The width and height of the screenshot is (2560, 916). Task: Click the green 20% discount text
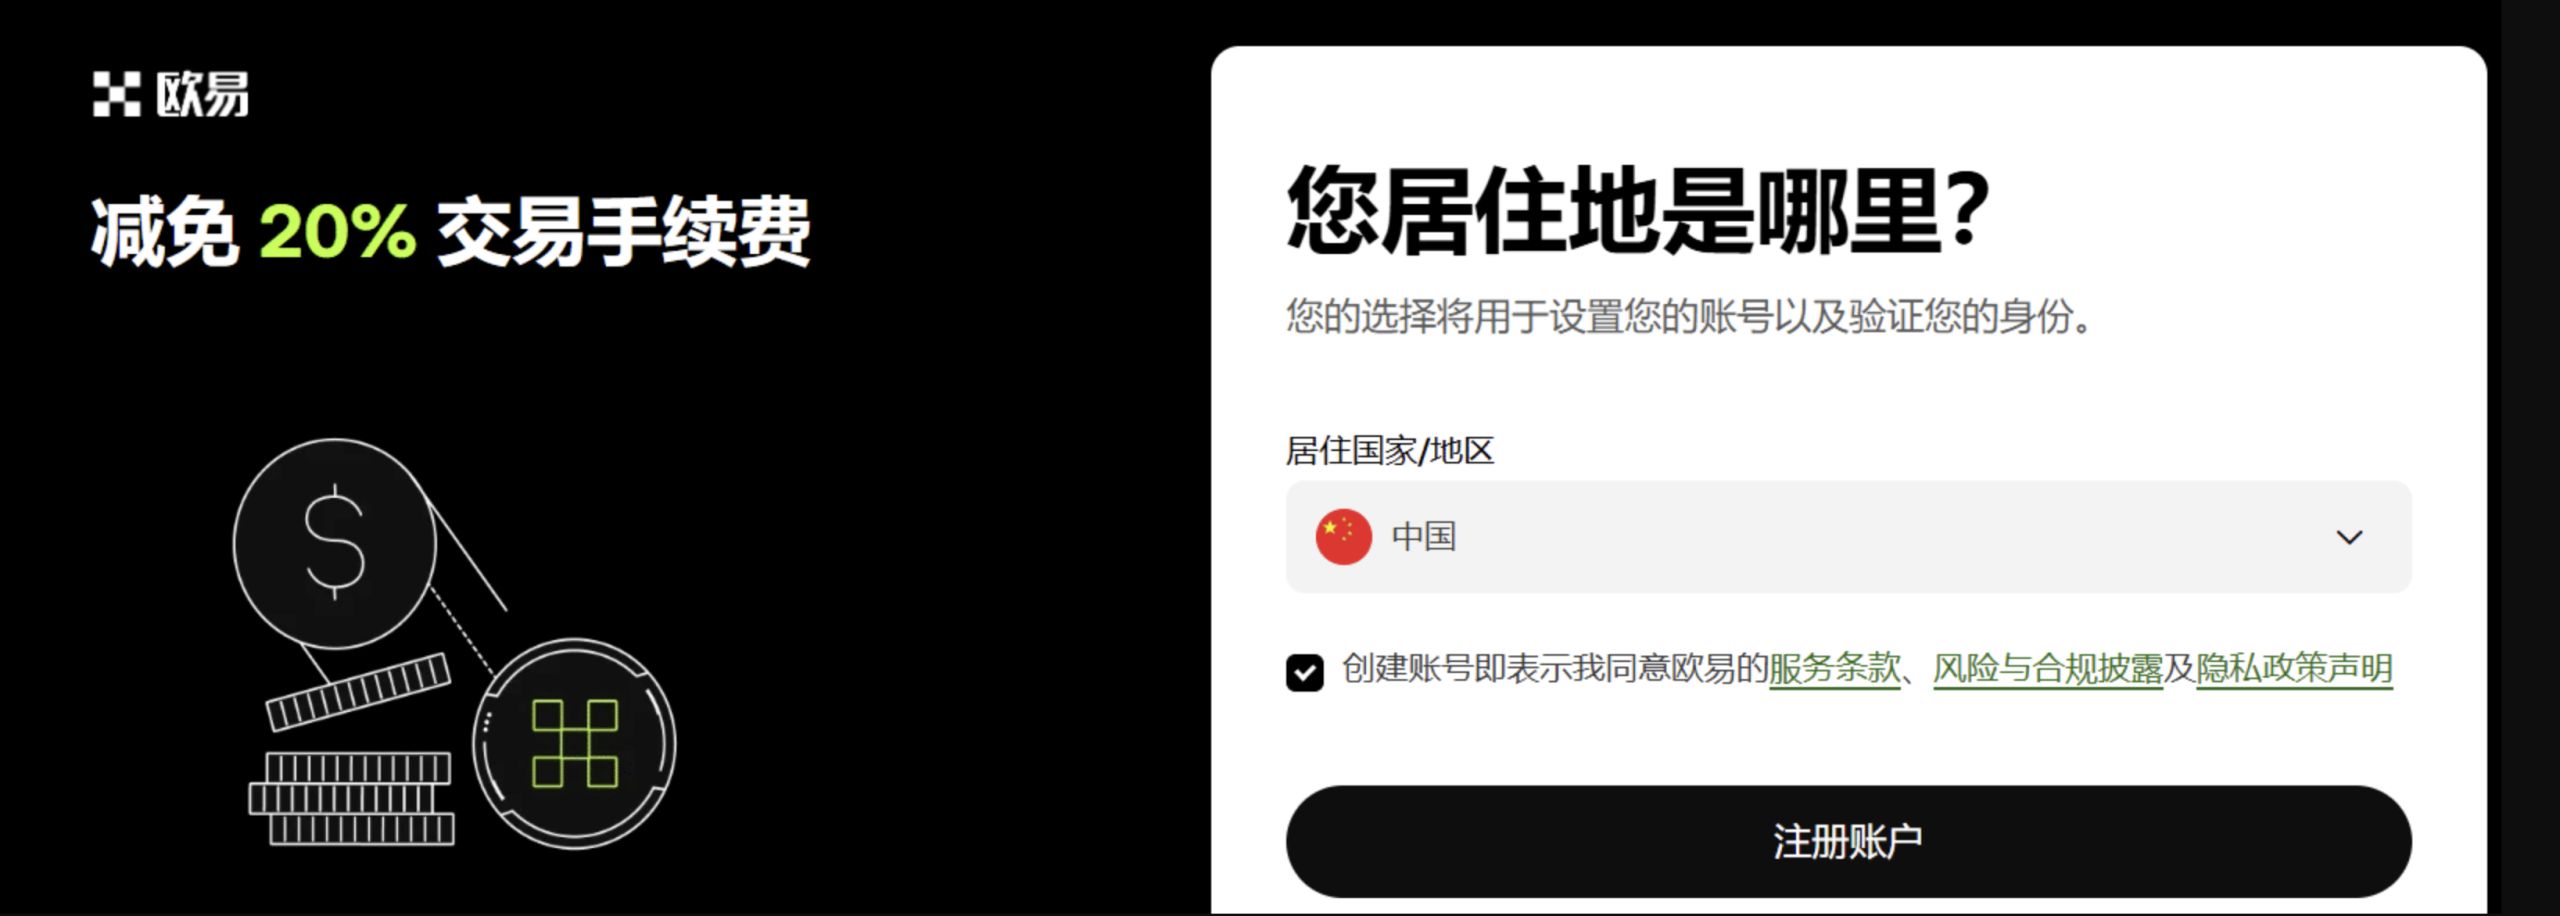click(337, 231)
